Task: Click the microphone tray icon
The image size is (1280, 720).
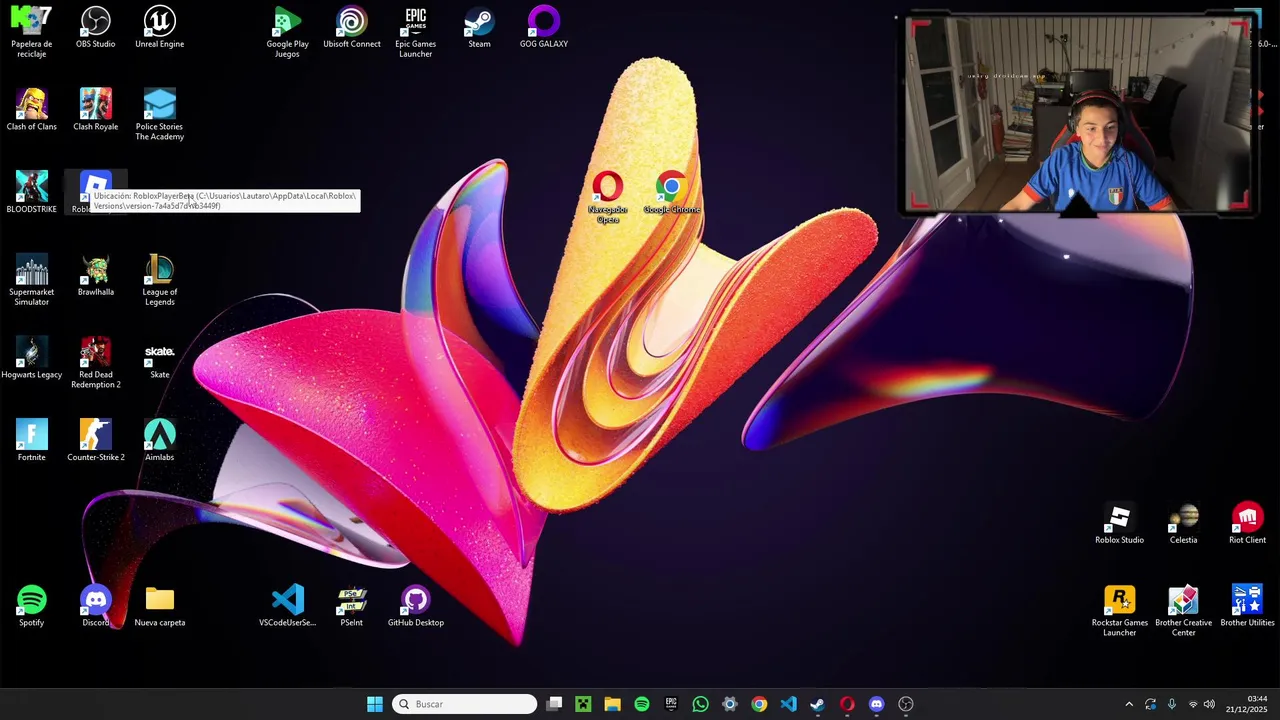Action: [1171, 704]
